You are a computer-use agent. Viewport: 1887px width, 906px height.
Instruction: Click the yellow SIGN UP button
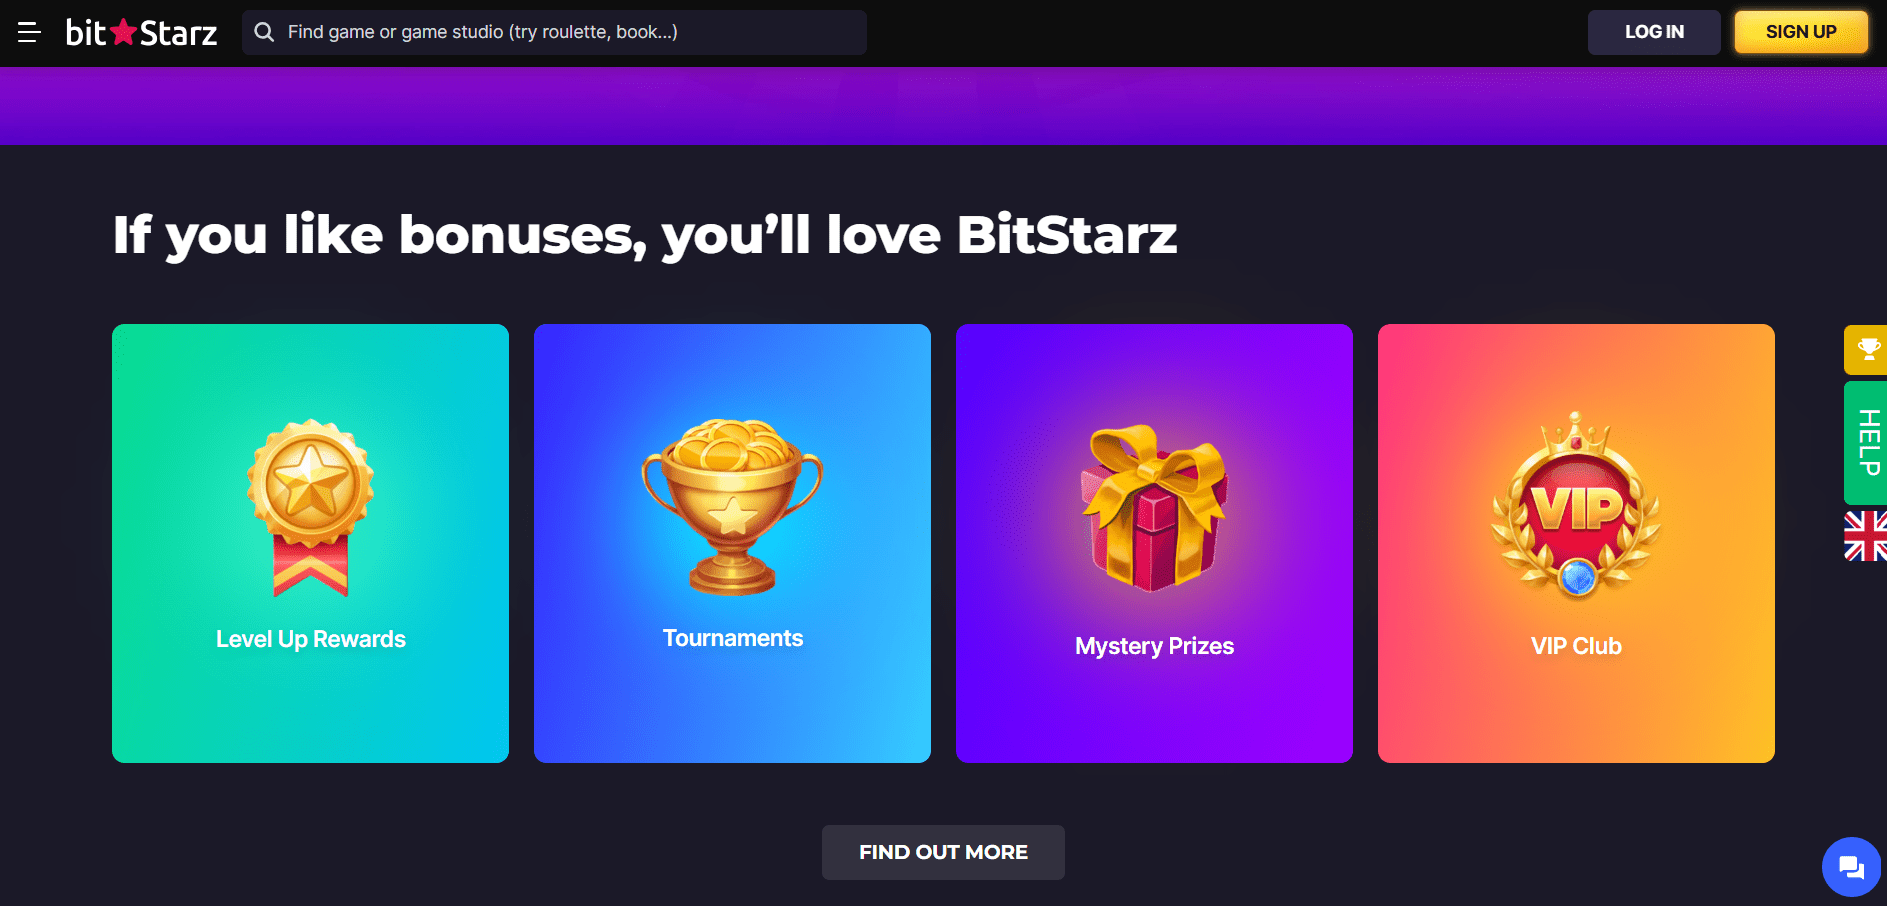coord(1801,32)
